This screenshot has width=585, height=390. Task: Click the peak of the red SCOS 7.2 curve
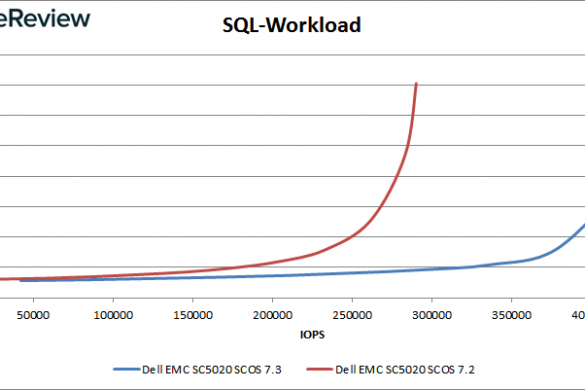(x=416, y=84)
